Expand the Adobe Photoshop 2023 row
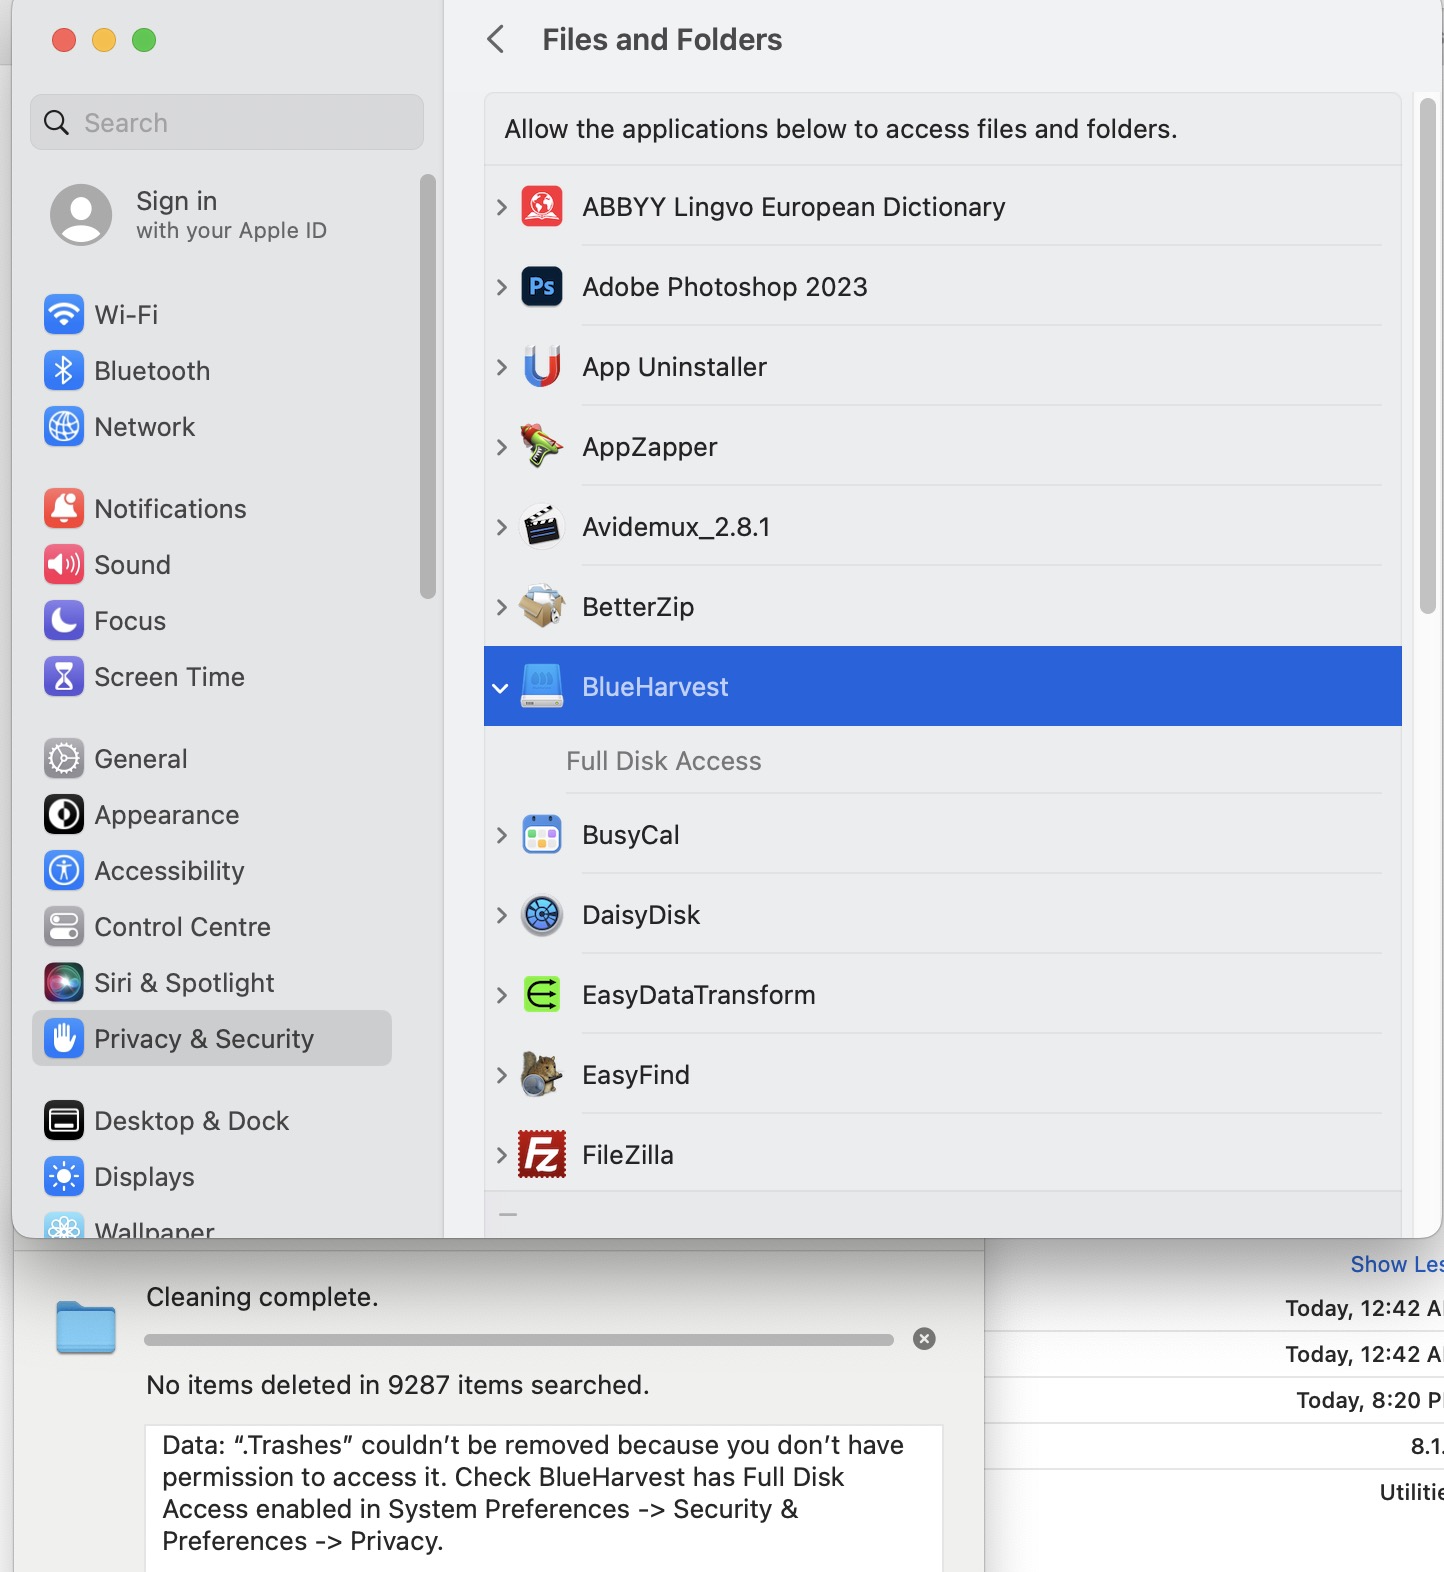The height and width of the screenshot is (1572, 1444). click(x=502, y=287)
